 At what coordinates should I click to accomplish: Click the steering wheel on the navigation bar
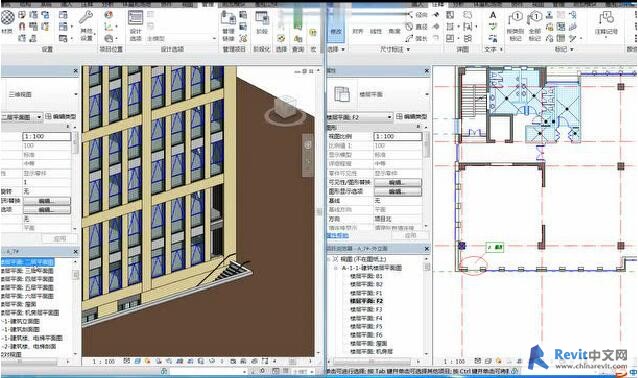pyautogui.click(x=308, y=144)
